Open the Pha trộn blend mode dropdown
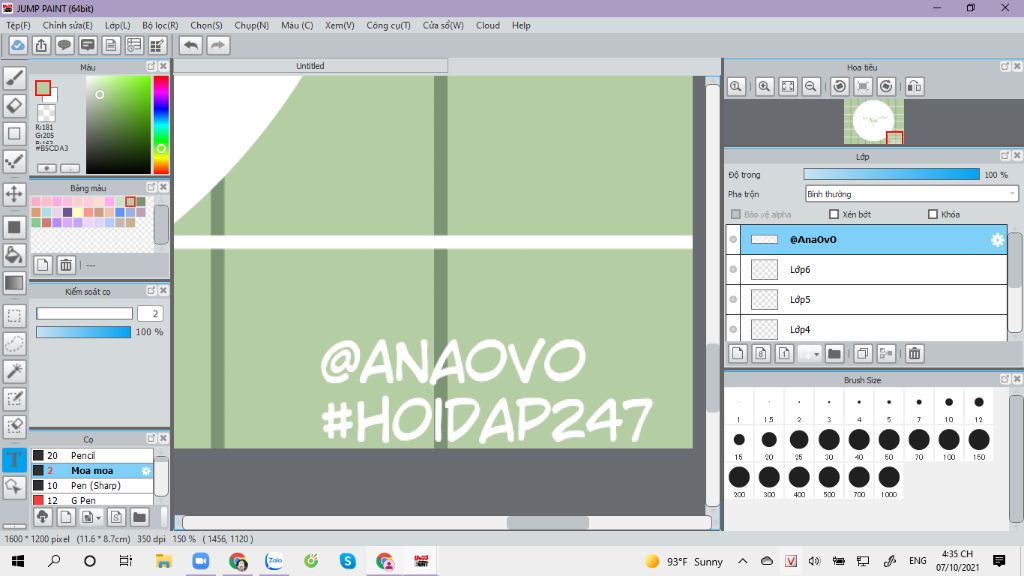The height and width of the screenshot is (576, 1024). coord(912,194)
